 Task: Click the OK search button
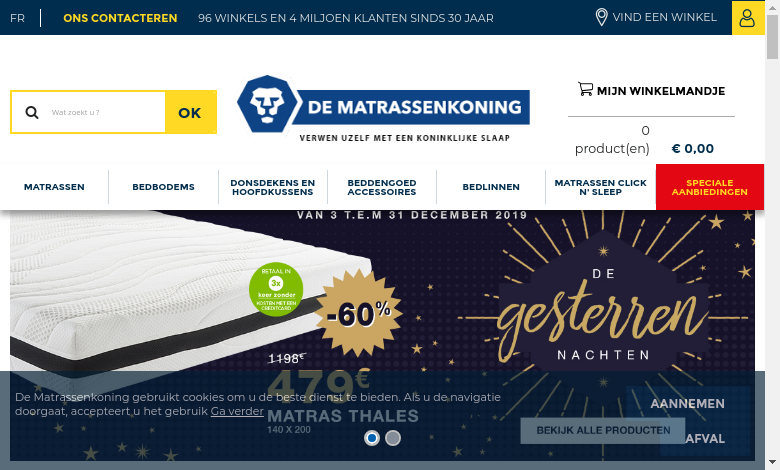pos(191,112)
